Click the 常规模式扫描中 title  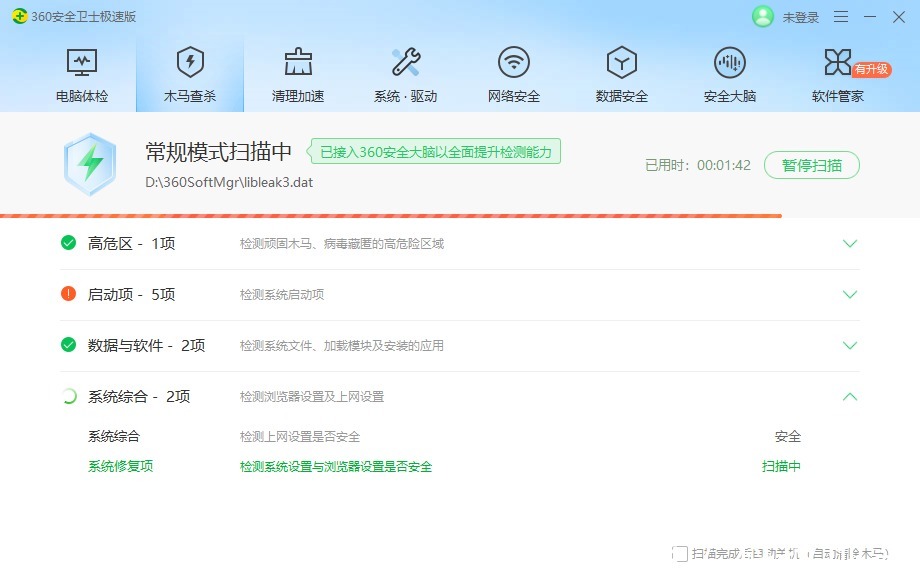tap(218, 152)
